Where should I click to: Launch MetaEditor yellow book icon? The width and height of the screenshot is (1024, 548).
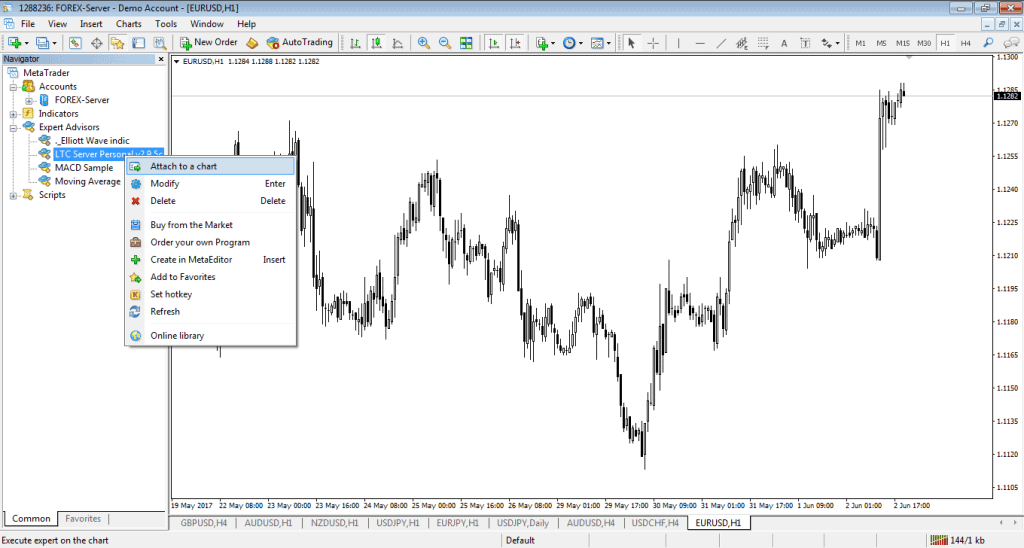[252, 43]
